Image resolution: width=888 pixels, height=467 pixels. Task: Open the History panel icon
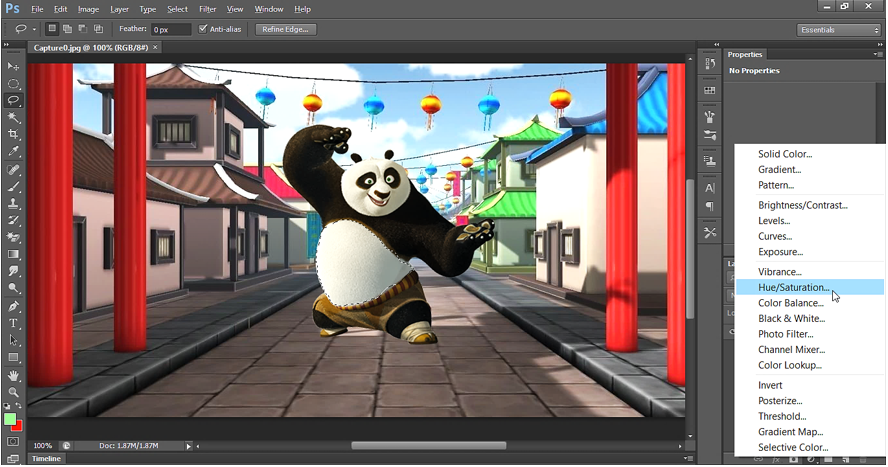point(710,63)
